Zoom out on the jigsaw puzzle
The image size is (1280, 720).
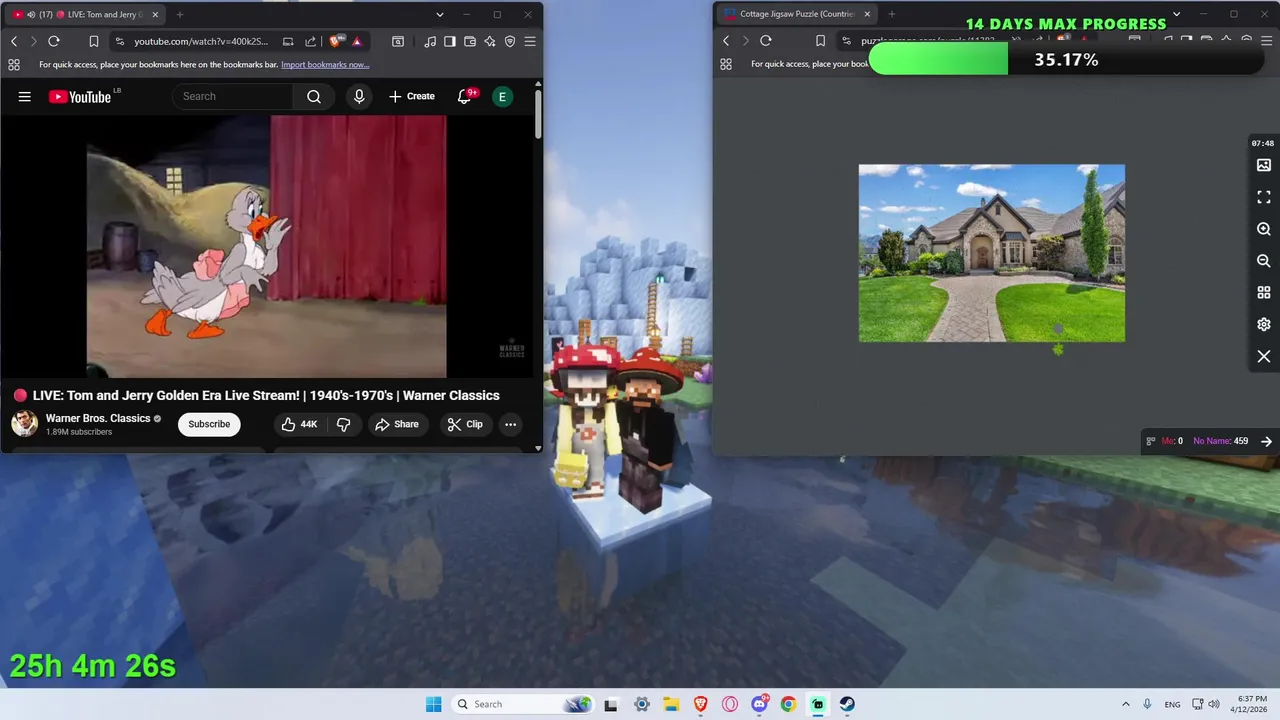(1264, 261)
